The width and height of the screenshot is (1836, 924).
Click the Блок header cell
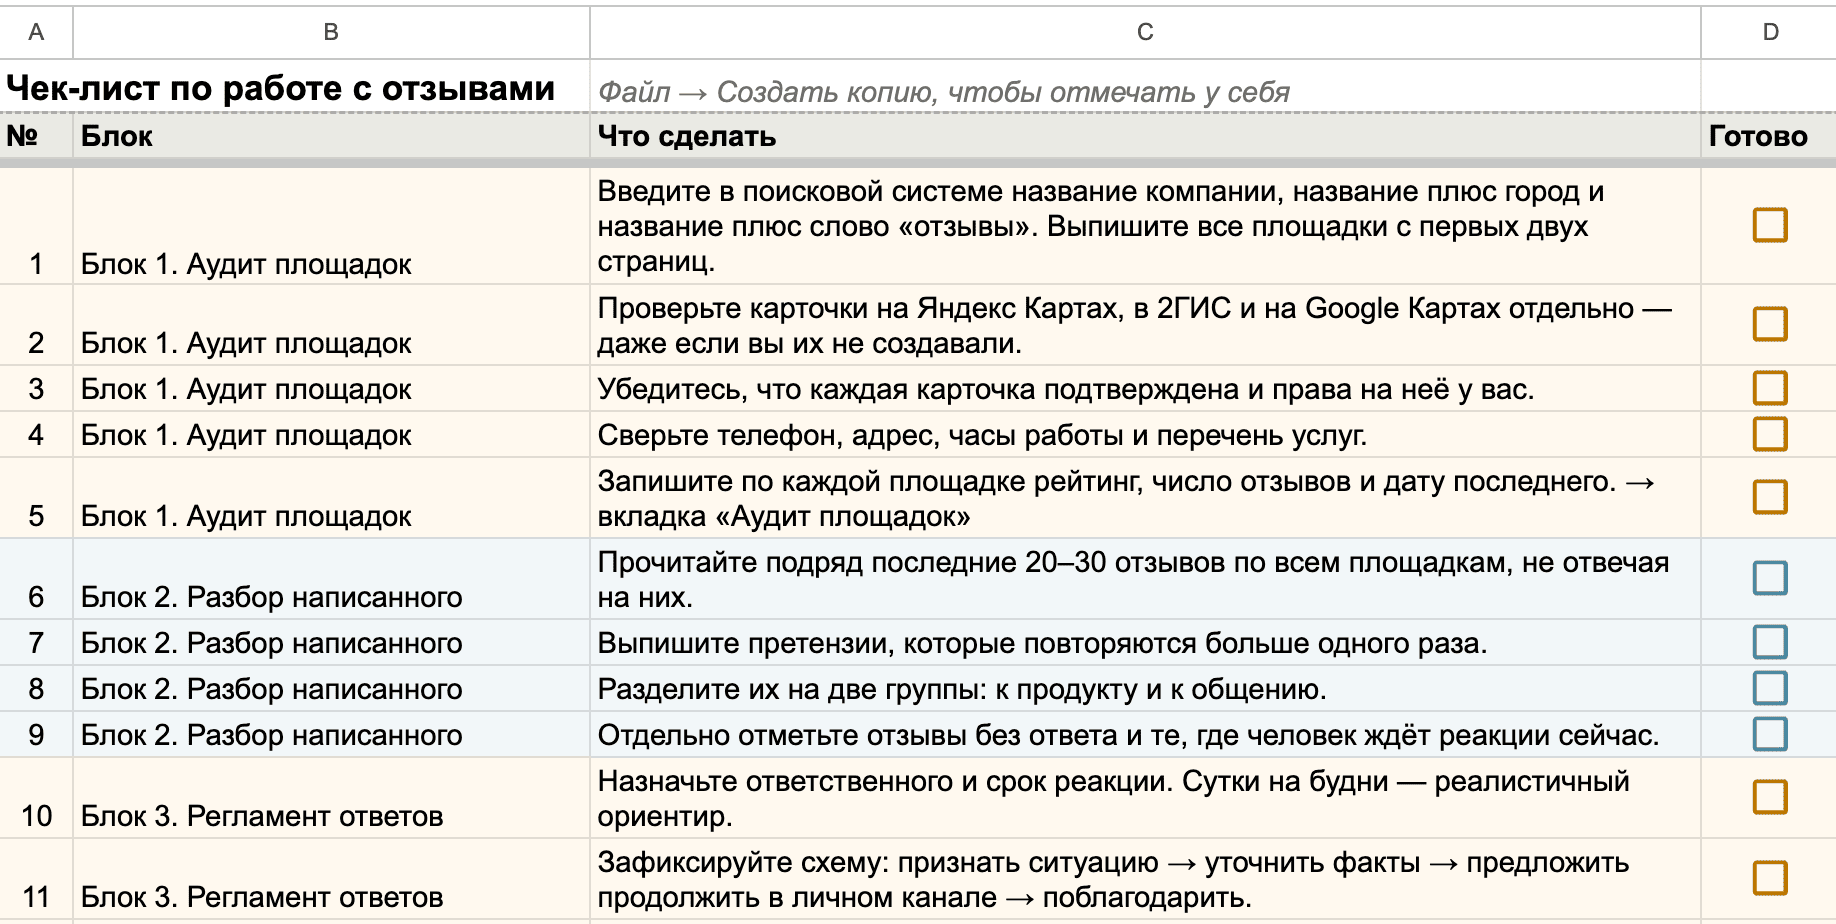(x=331, y=136)
